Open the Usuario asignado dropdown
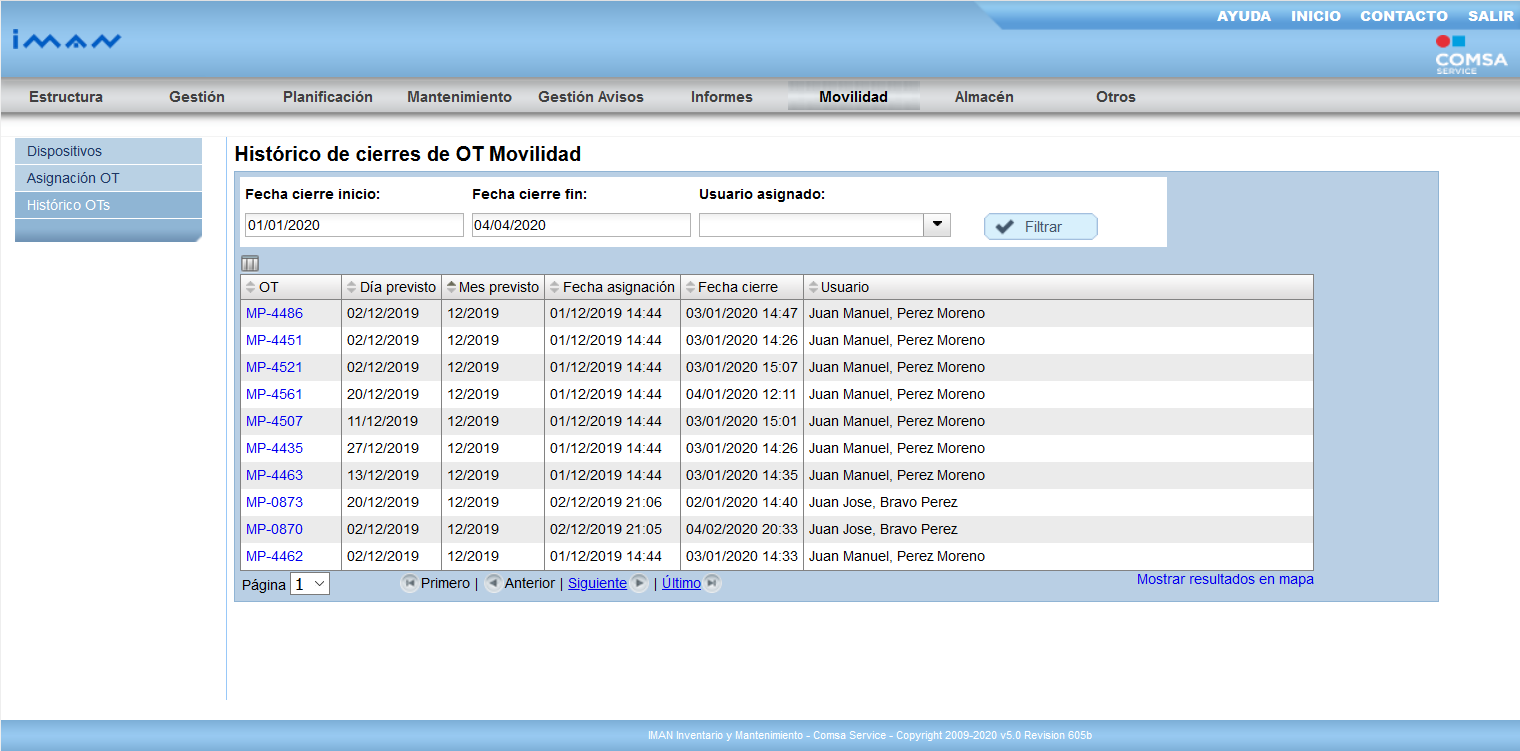This screenshot has height=751, width=1520. tap(936, 225)
